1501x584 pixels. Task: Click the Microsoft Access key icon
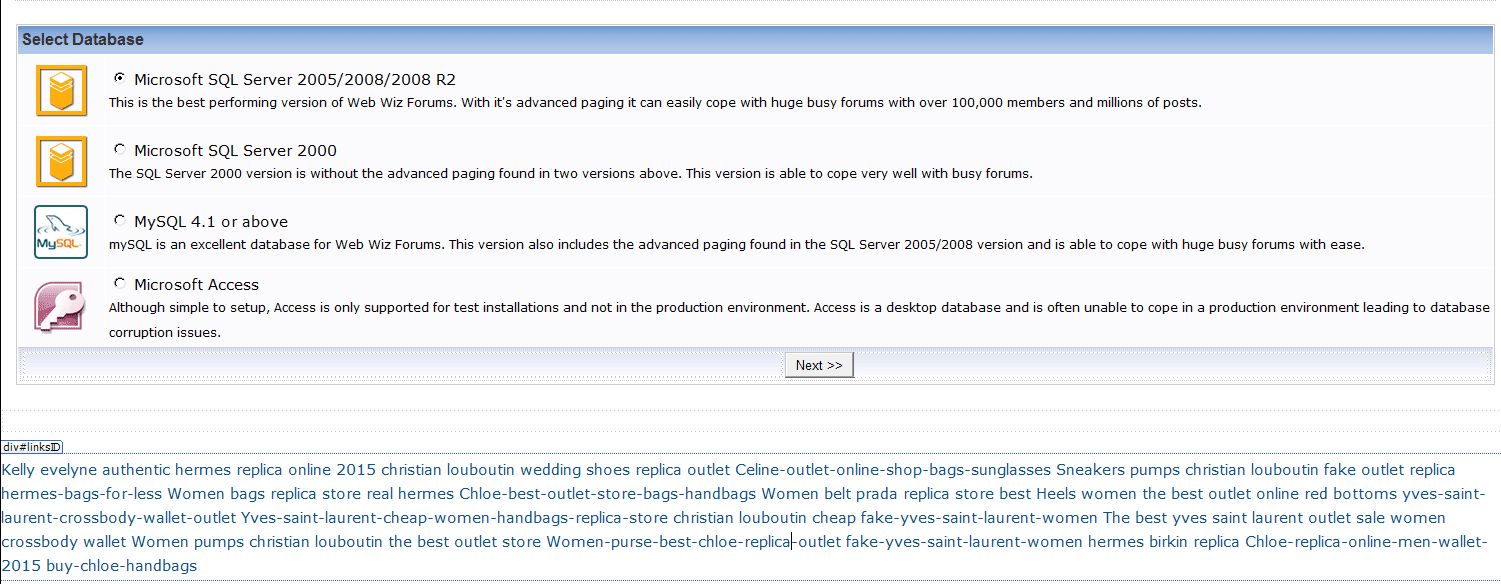[x=61, y=305]
